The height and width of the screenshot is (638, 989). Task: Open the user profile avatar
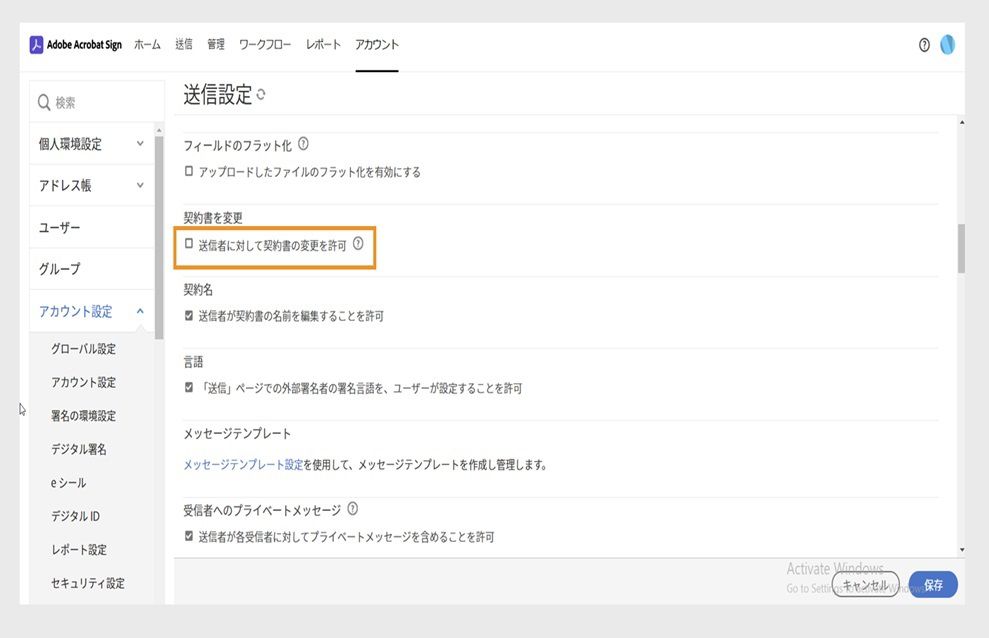[949, 44]
